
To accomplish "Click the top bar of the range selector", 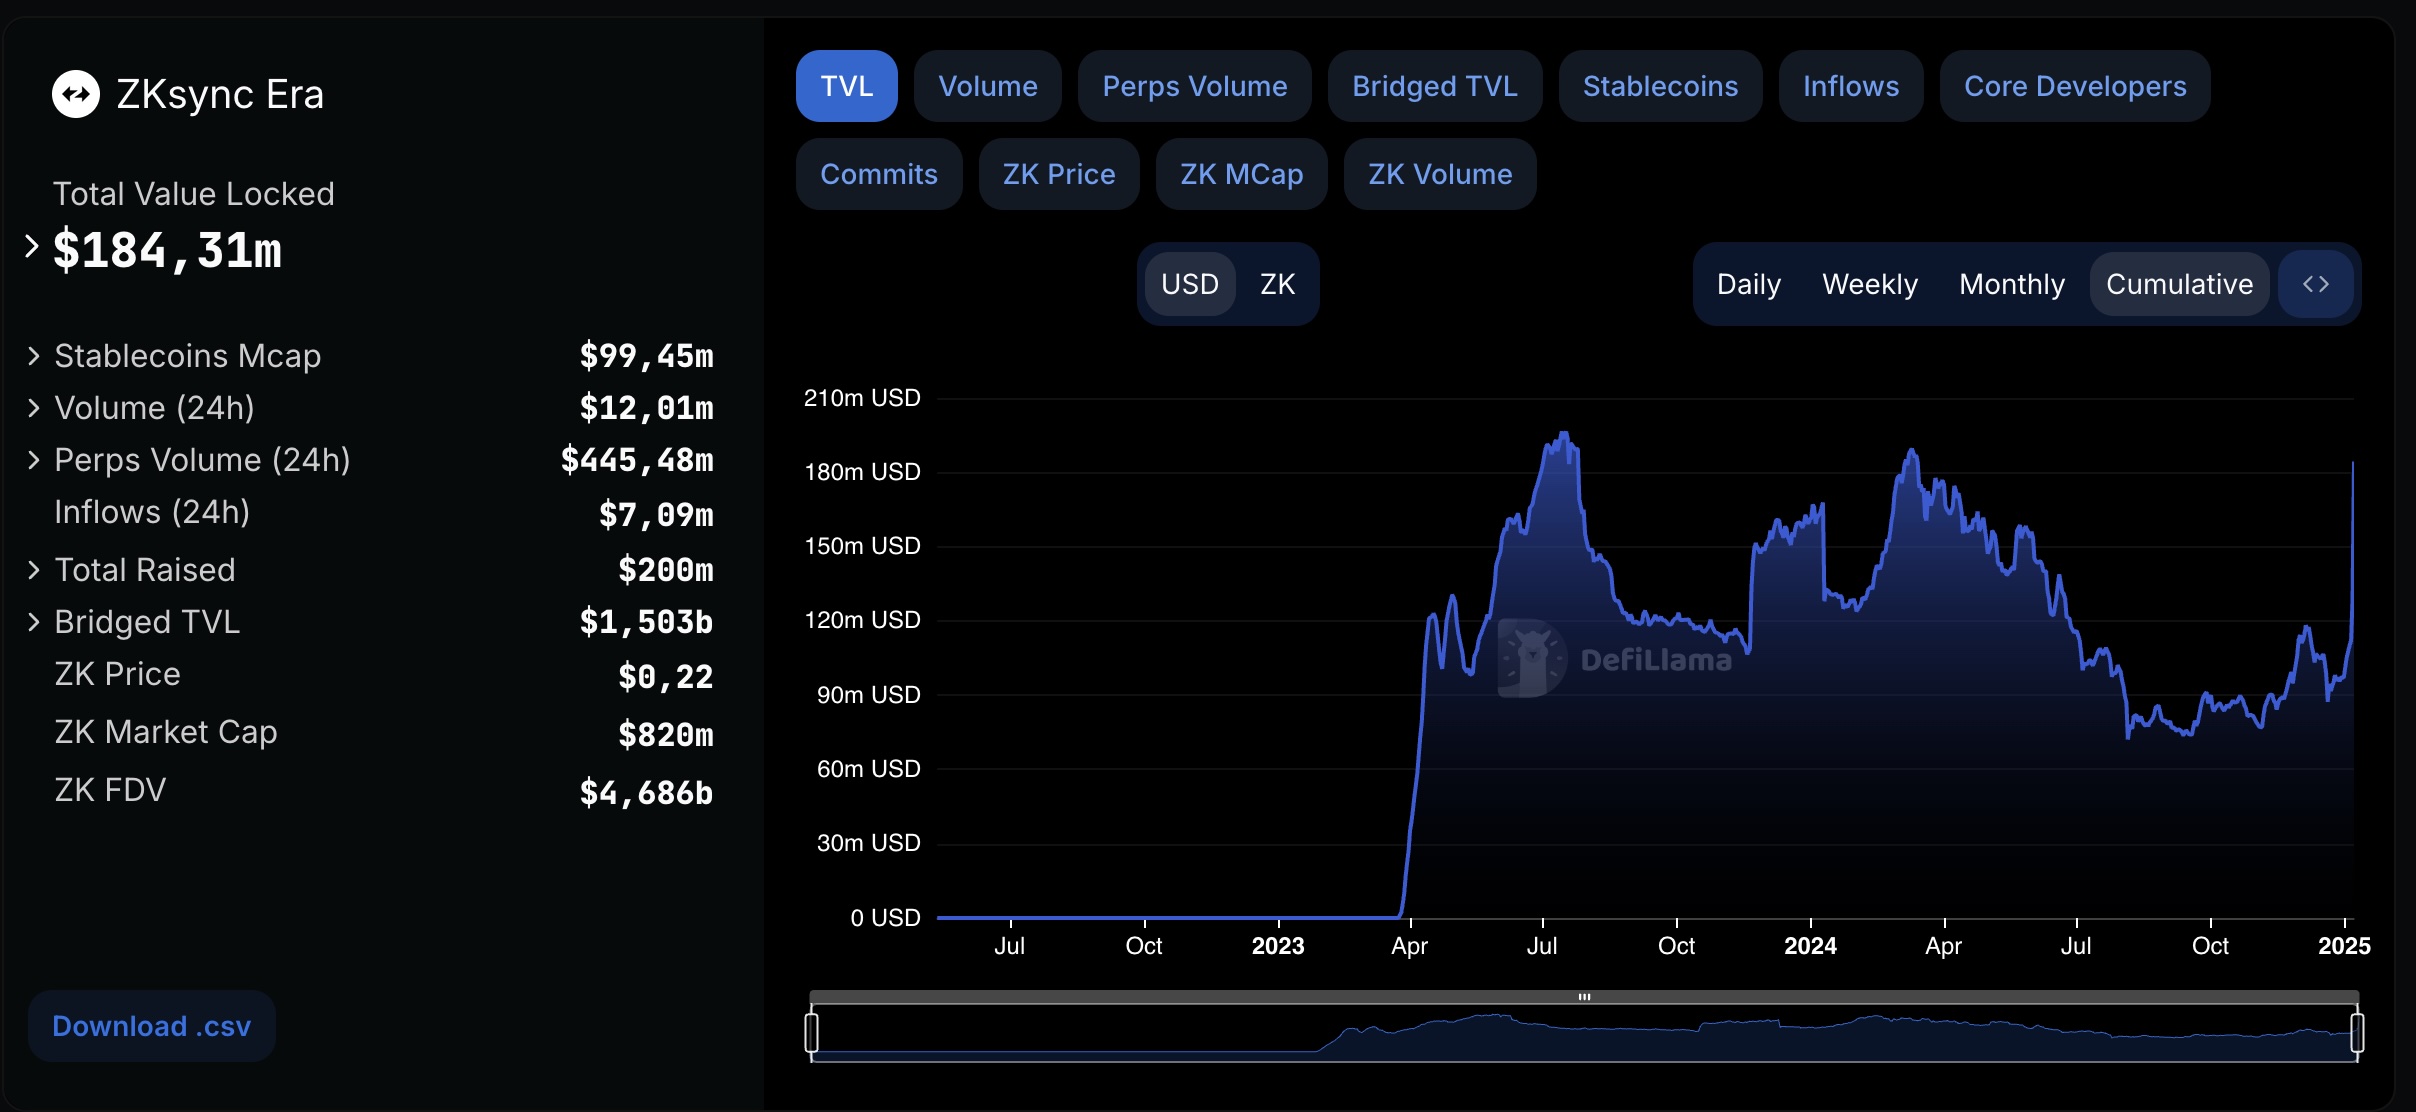I will [x=1584, y=997].
